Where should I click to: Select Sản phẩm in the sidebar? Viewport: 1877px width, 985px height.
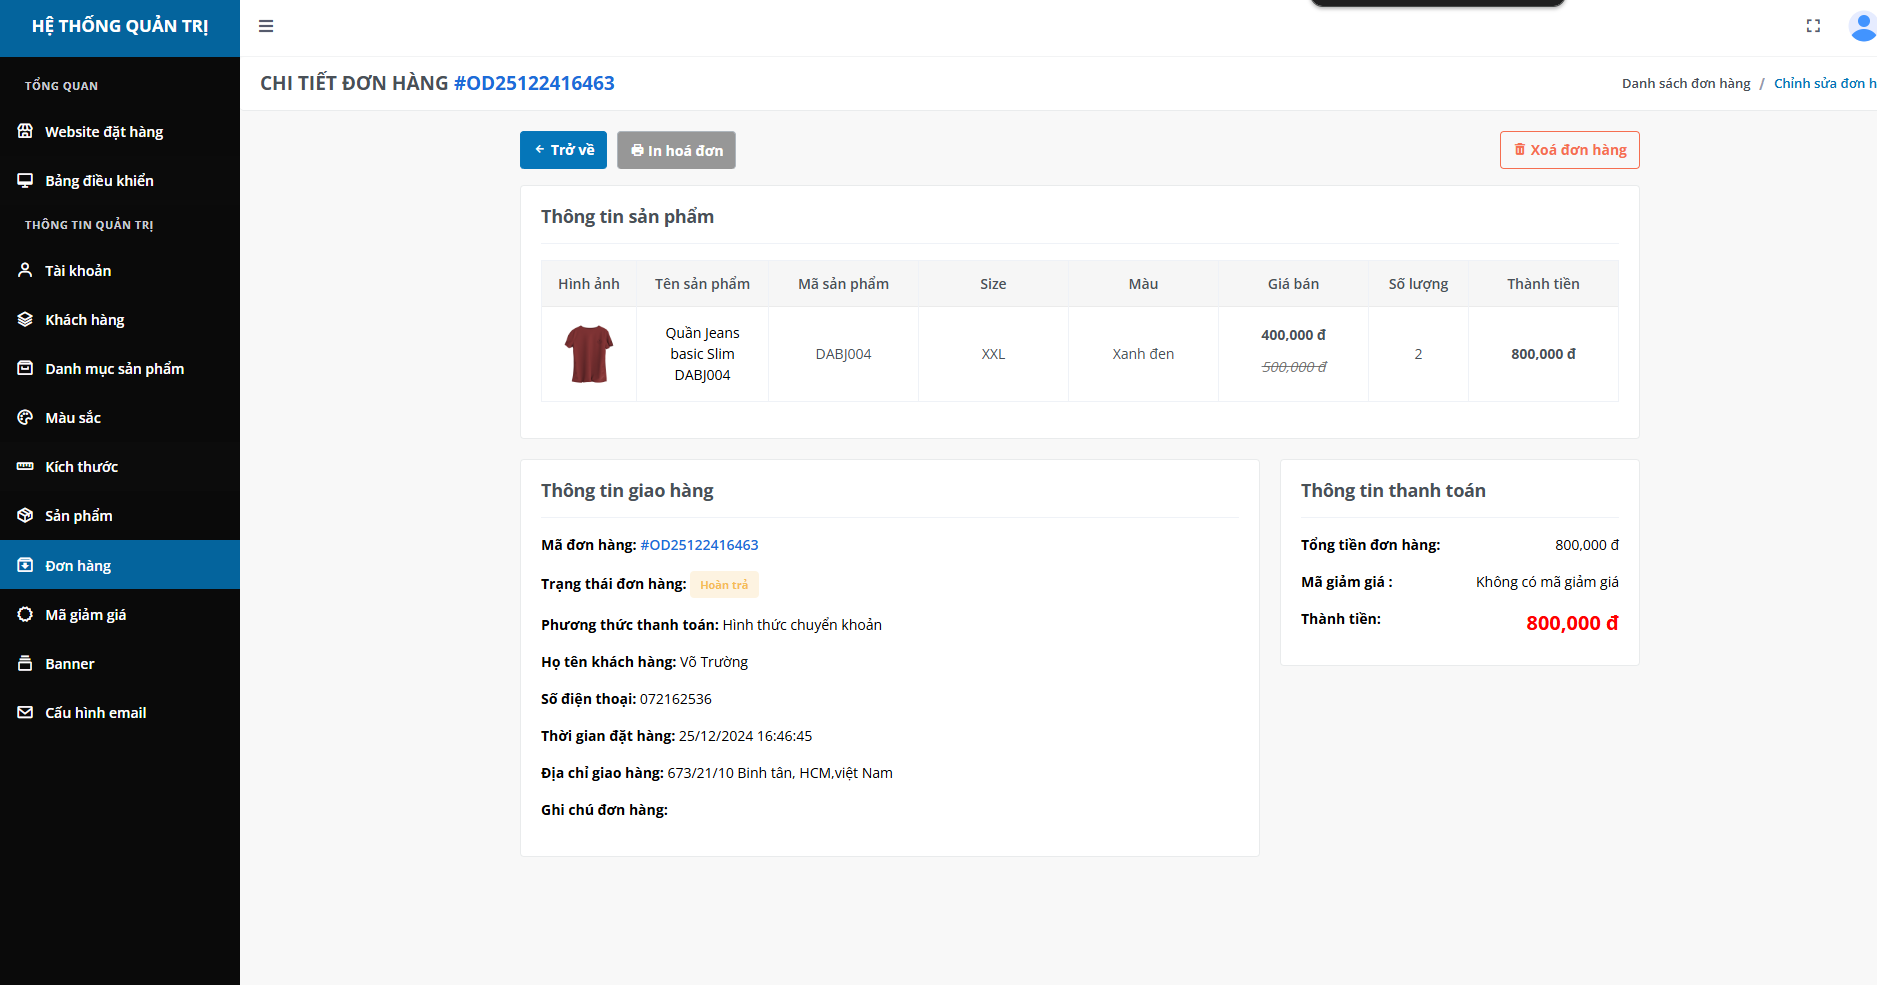[78, 516]
